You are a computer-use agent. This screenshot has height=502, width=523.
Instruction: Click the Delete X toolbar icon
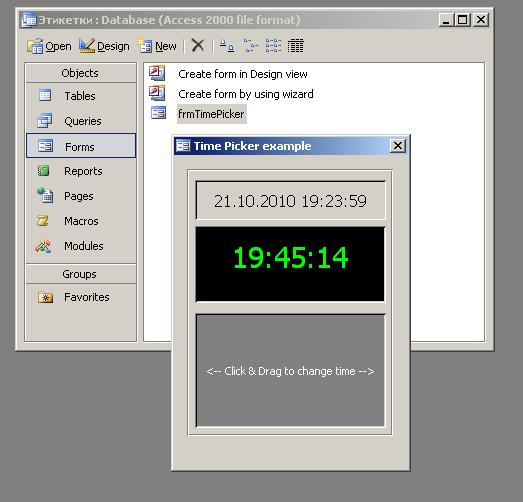coord(198,45)
